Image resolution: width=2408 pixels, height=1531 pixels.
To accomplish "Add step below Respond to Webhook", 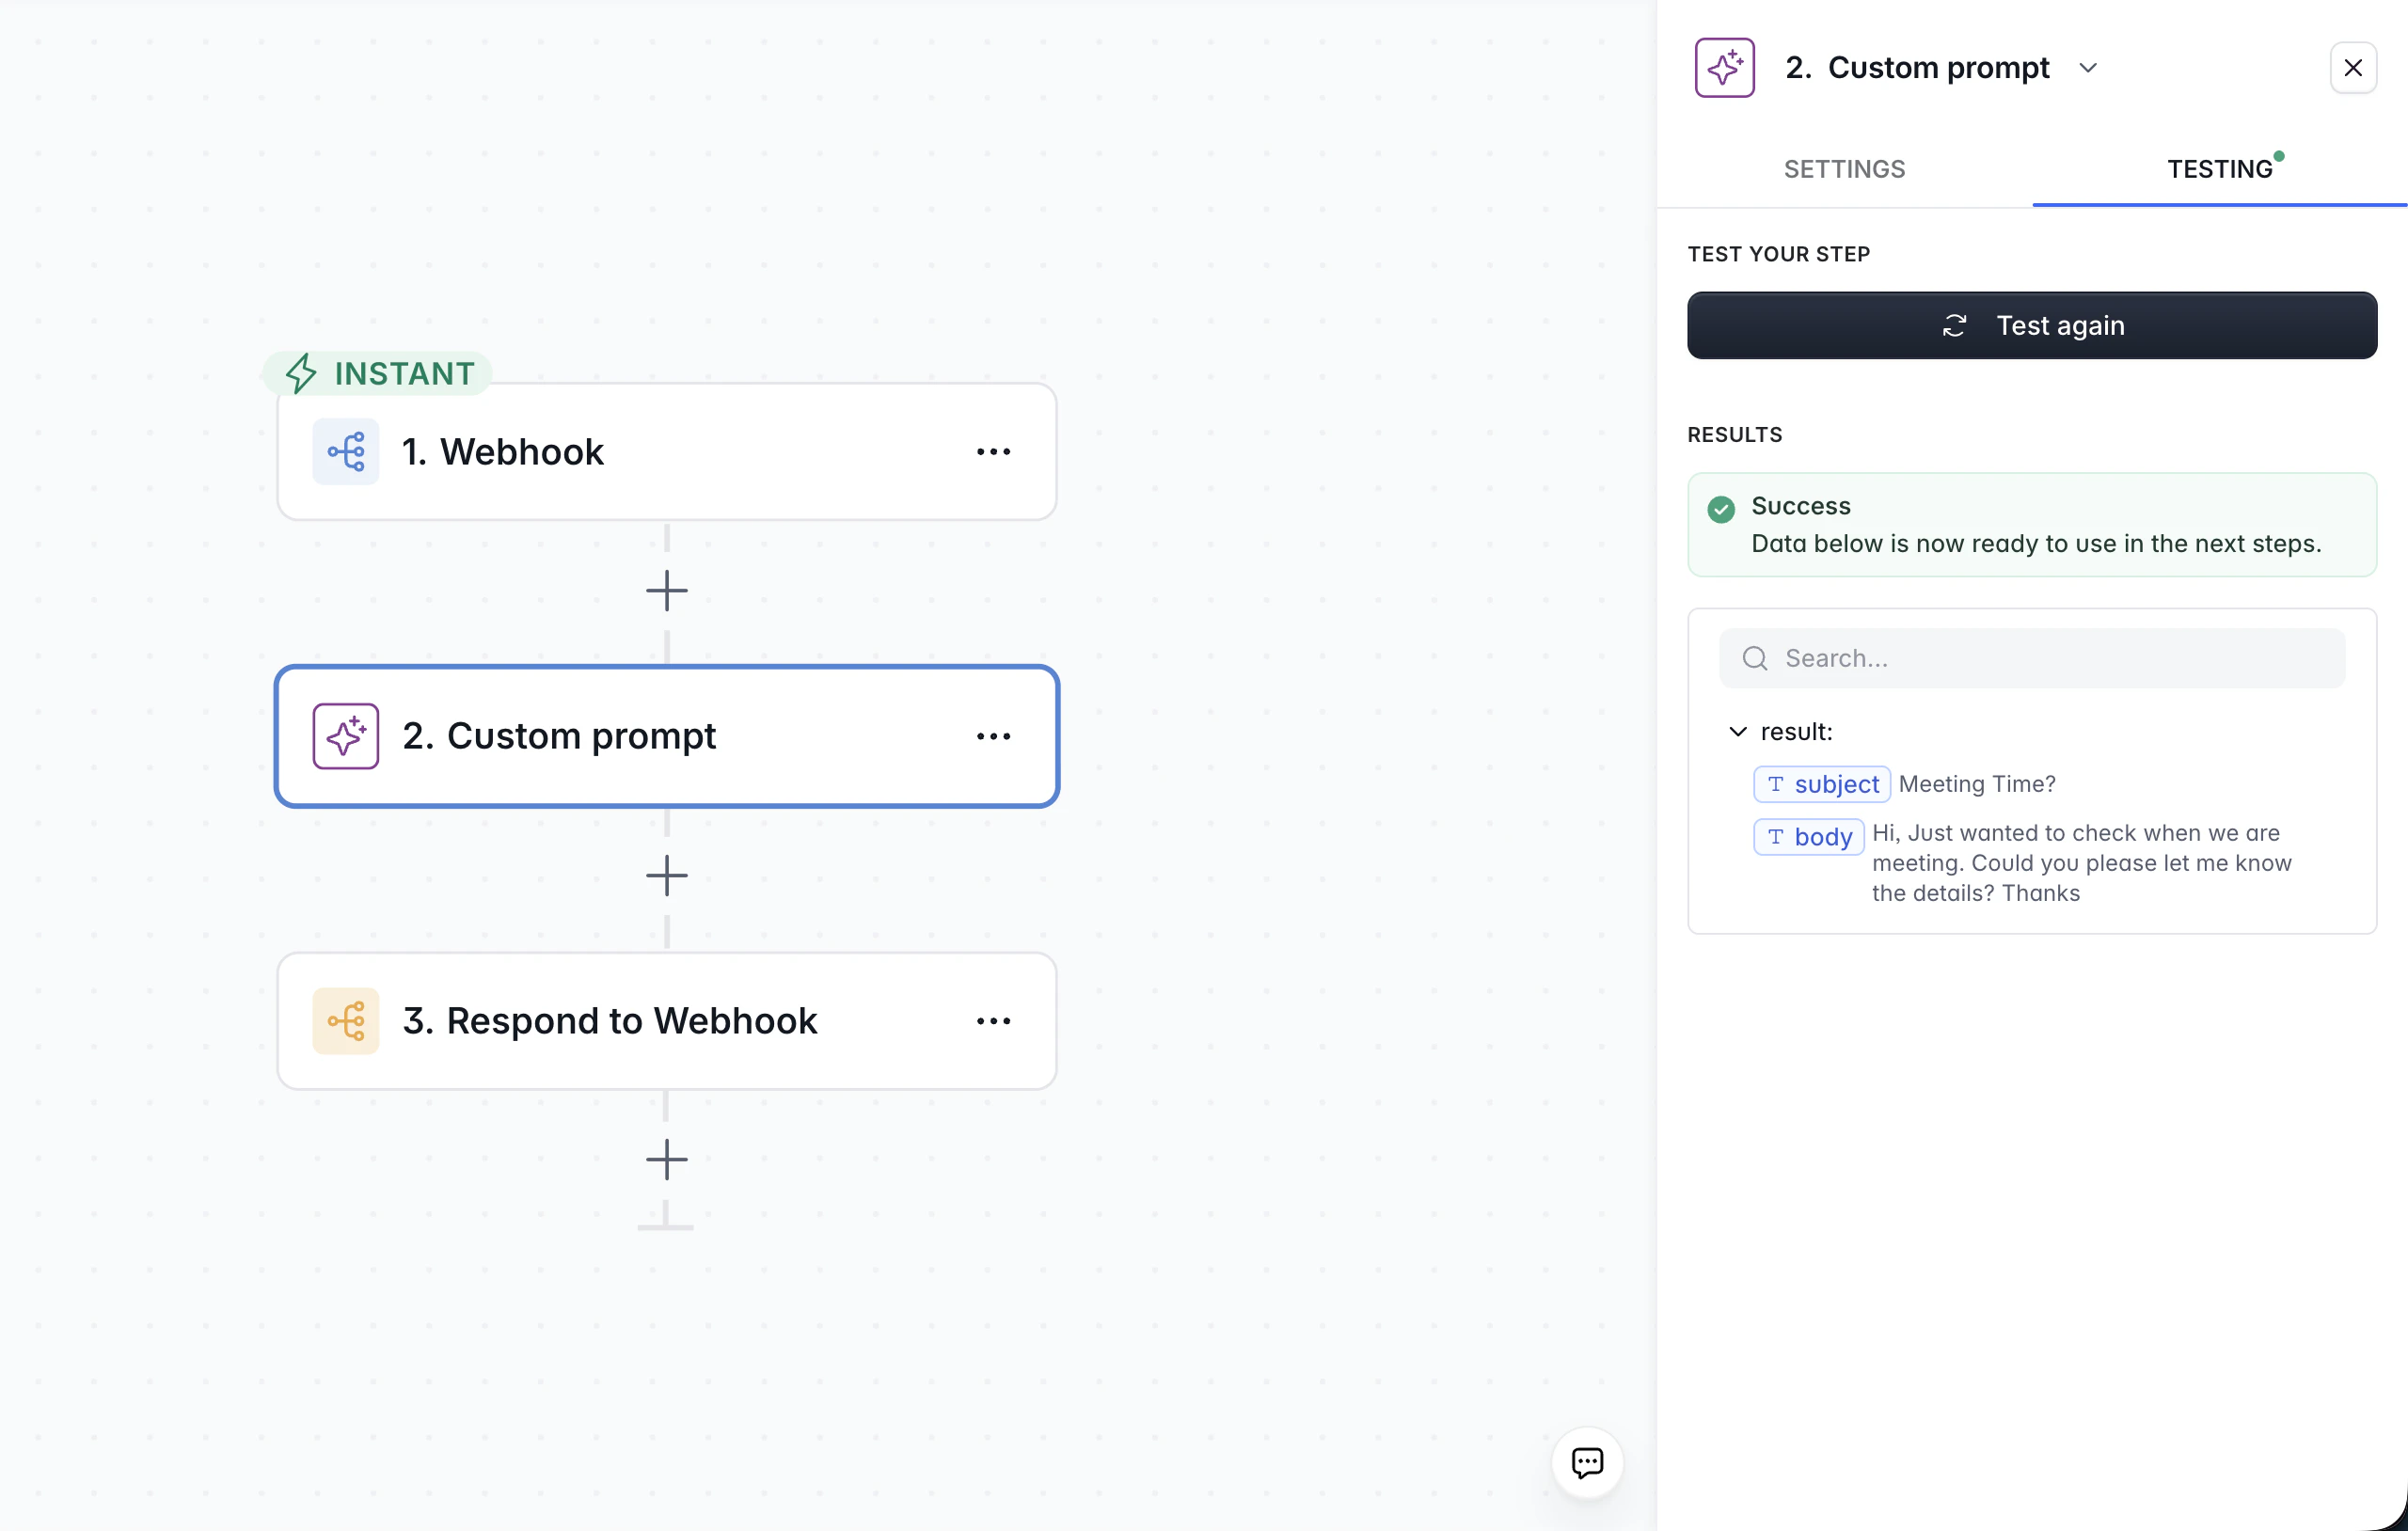I will (666, 1160).
